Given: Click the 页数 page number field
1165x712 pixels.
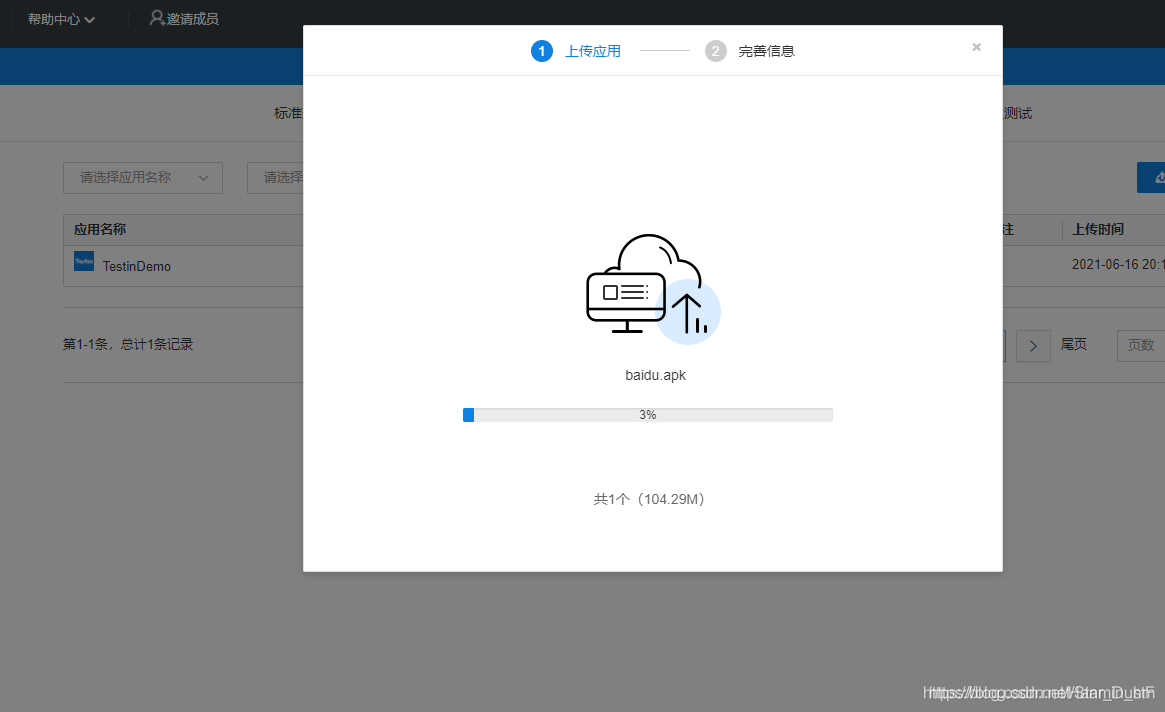Looking at the screenshot, I should click(1146, 344).
